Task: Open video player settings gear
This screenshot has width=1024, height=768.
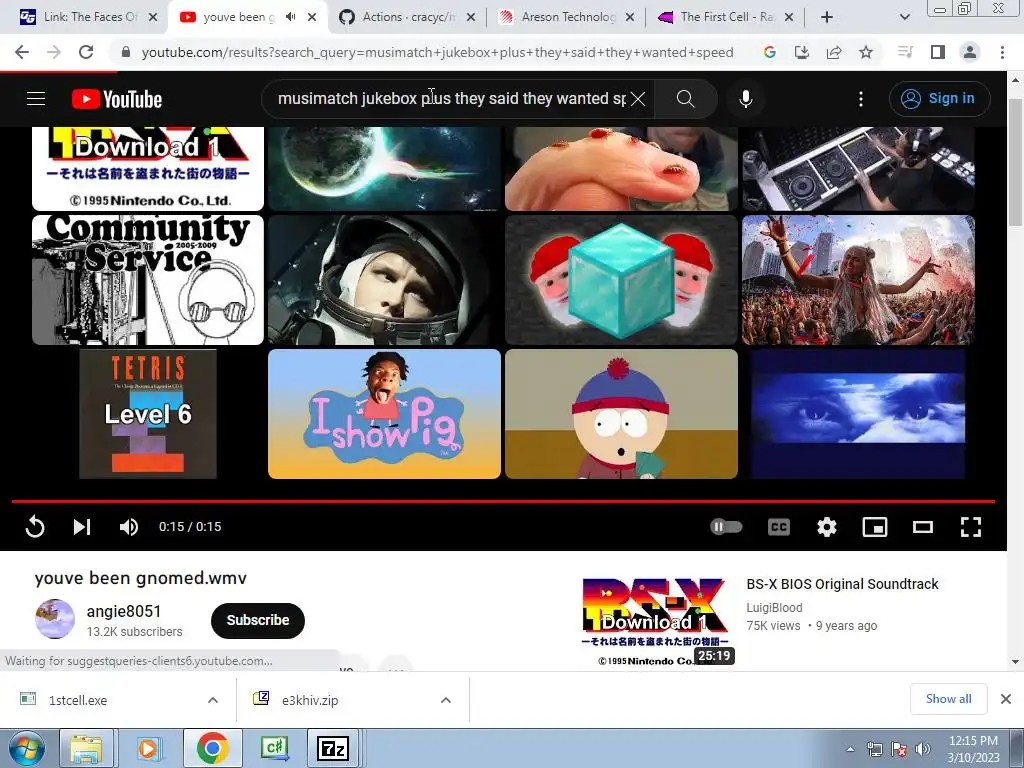Action: tap(827, 526)
